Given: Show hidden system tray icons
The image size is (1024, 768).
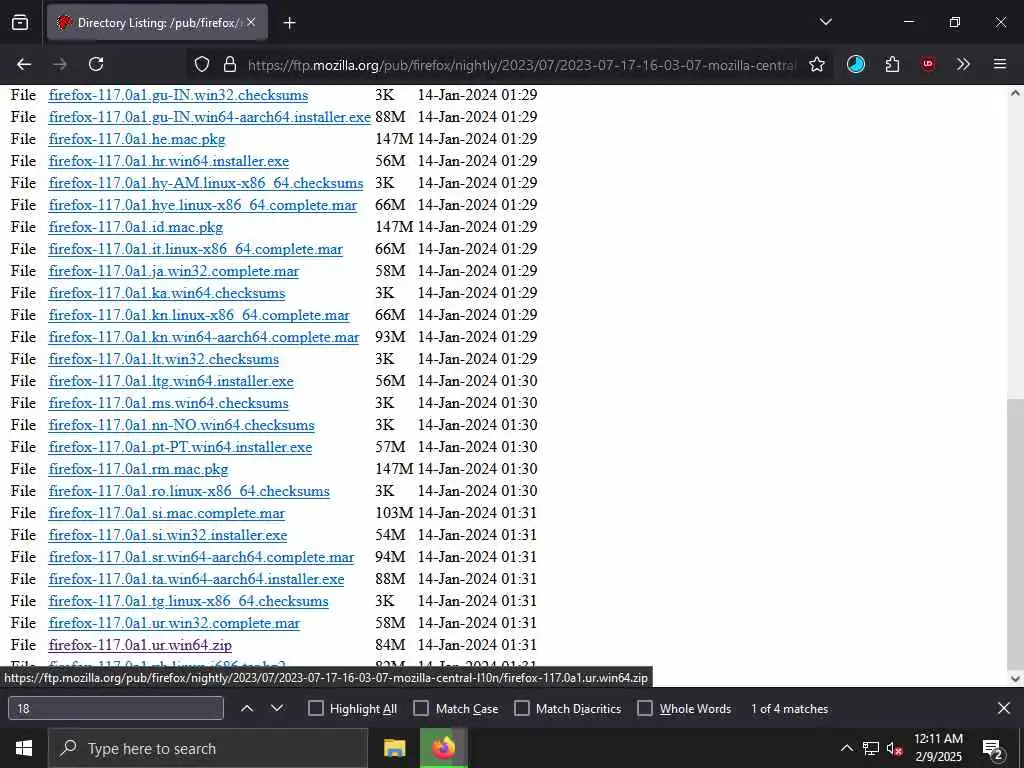Looking at the screenshot, I should coord(846,748).
